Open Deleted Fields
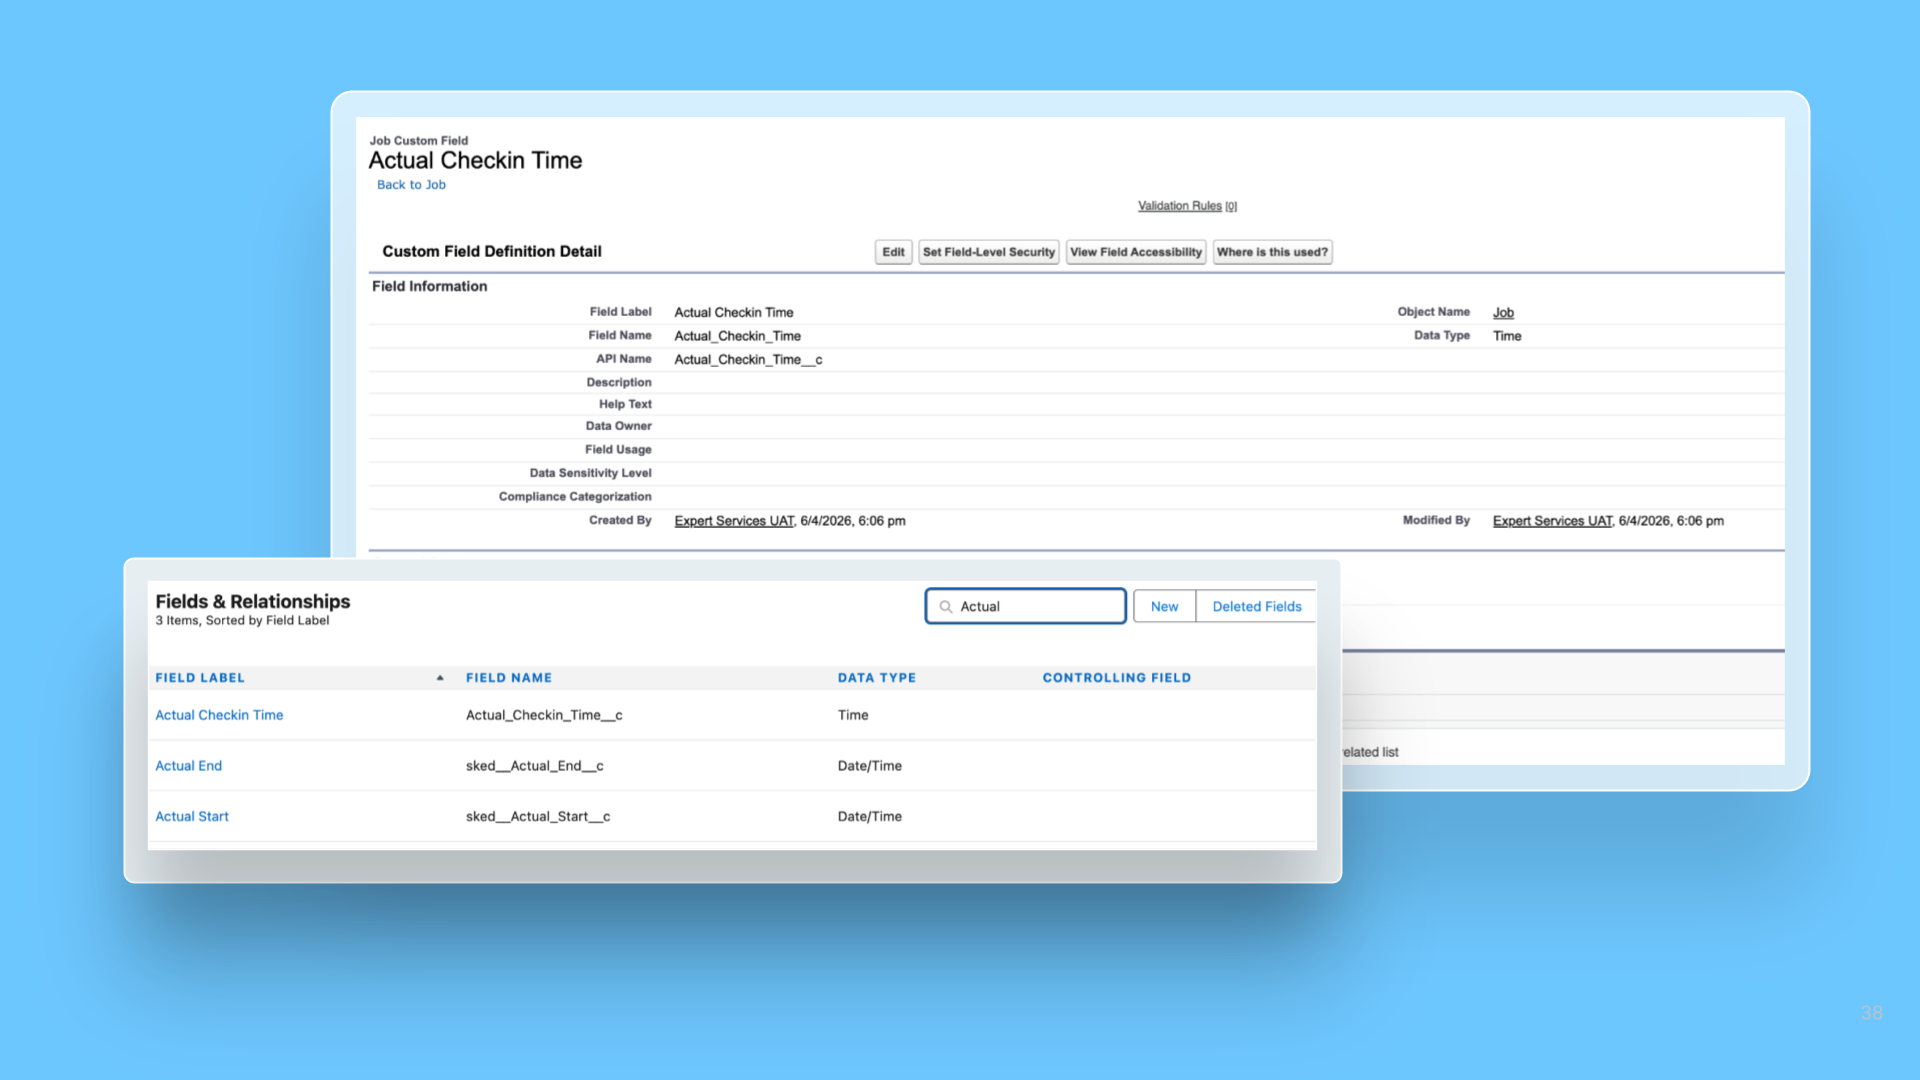The width and height of the screenshot is (1920, 1080). coord(1256,607)
